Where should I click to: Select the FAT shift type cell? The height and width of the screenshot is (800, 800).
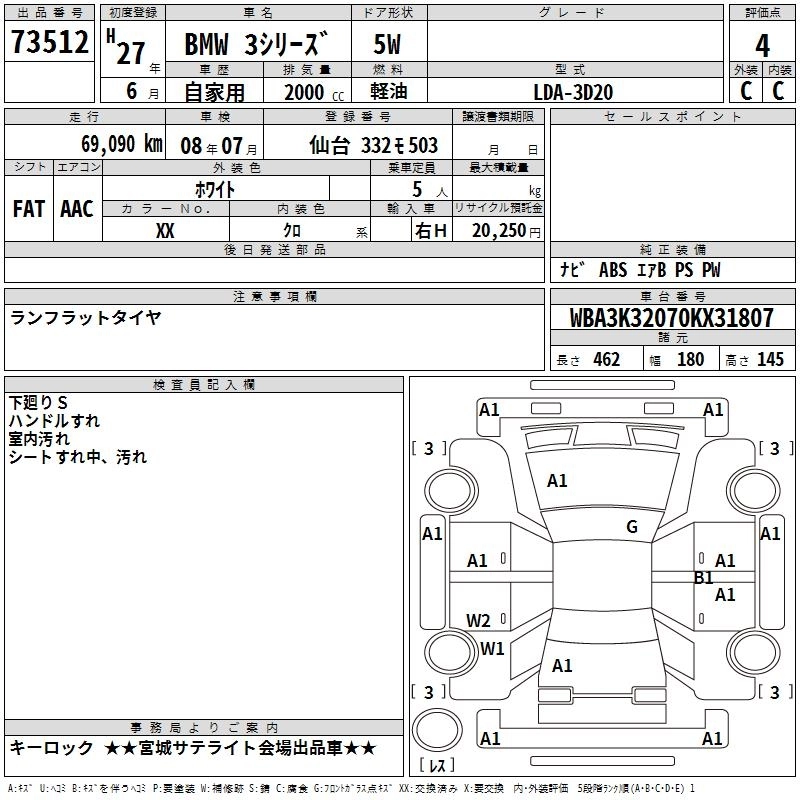[29, 209]
